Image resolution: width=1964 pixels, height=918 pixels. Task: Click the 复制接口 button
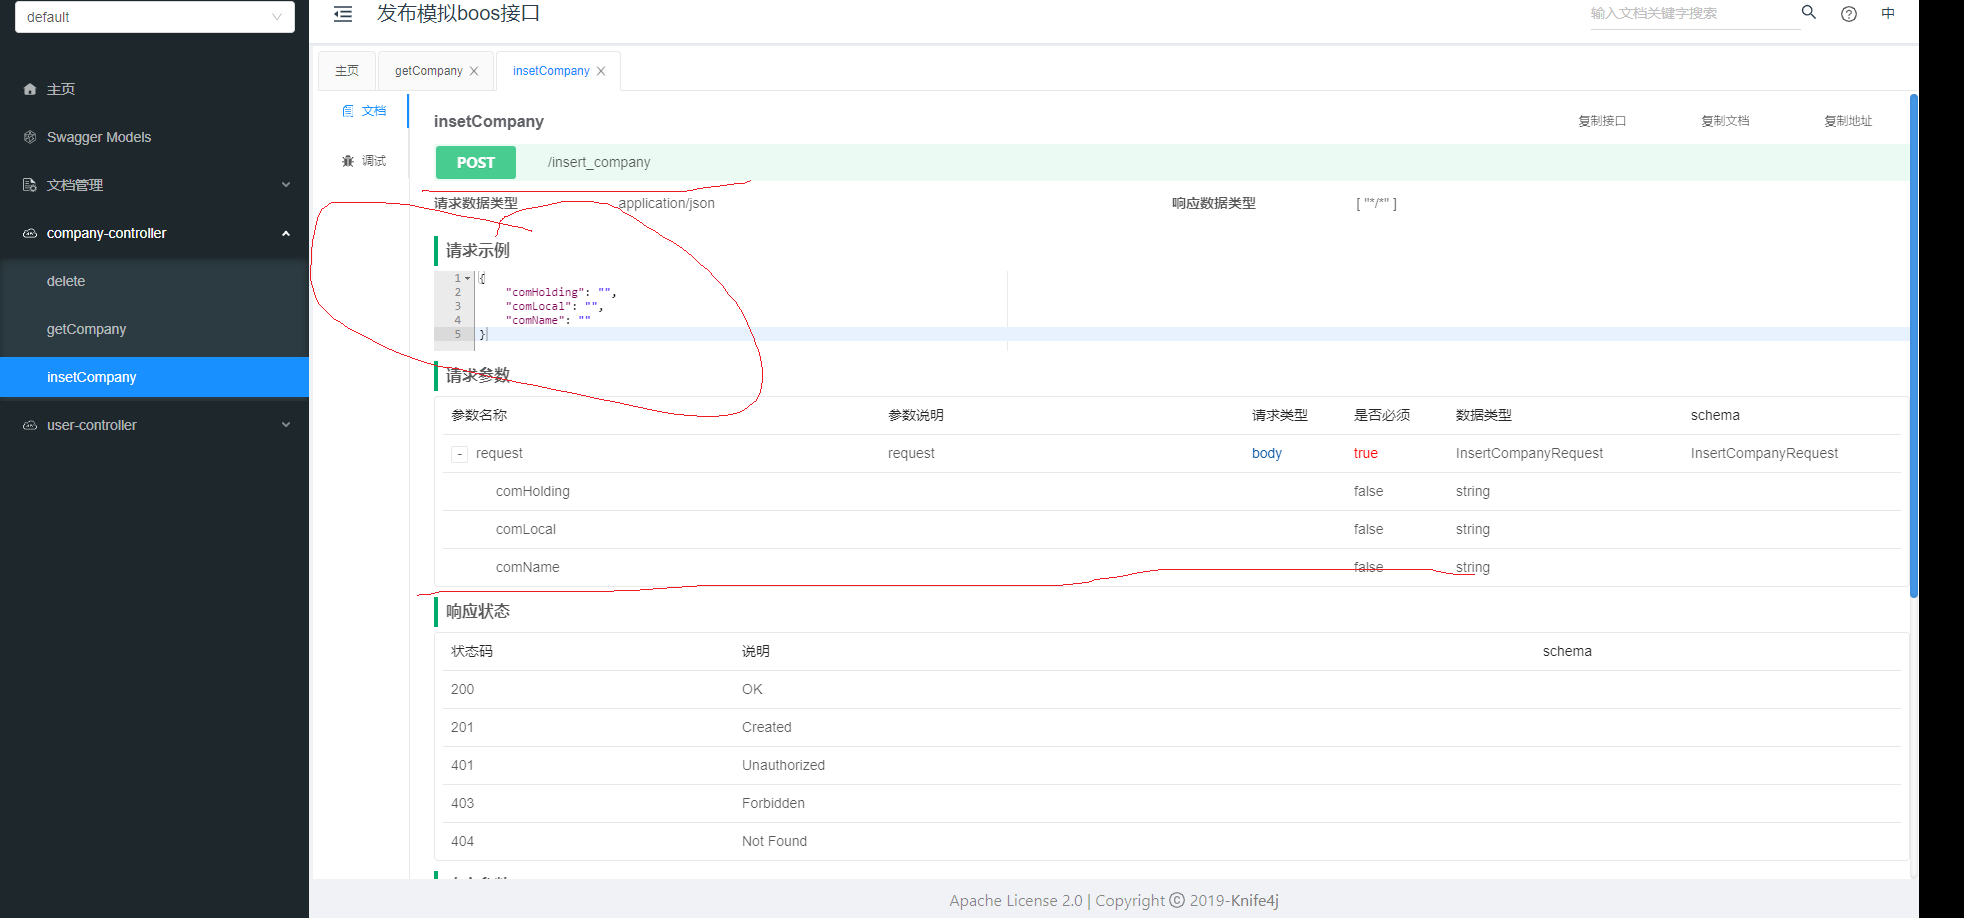click(1602, 121)
